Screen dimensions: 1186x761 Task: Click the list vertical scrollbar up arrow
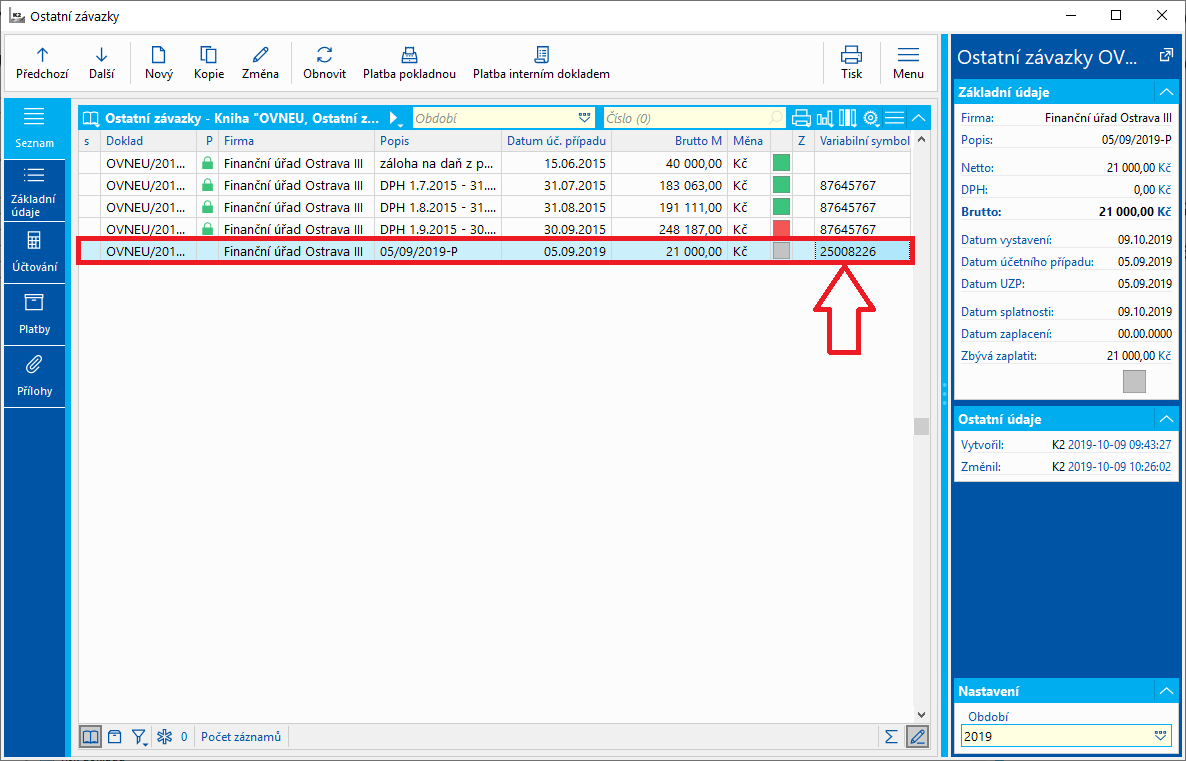[921, 139]
